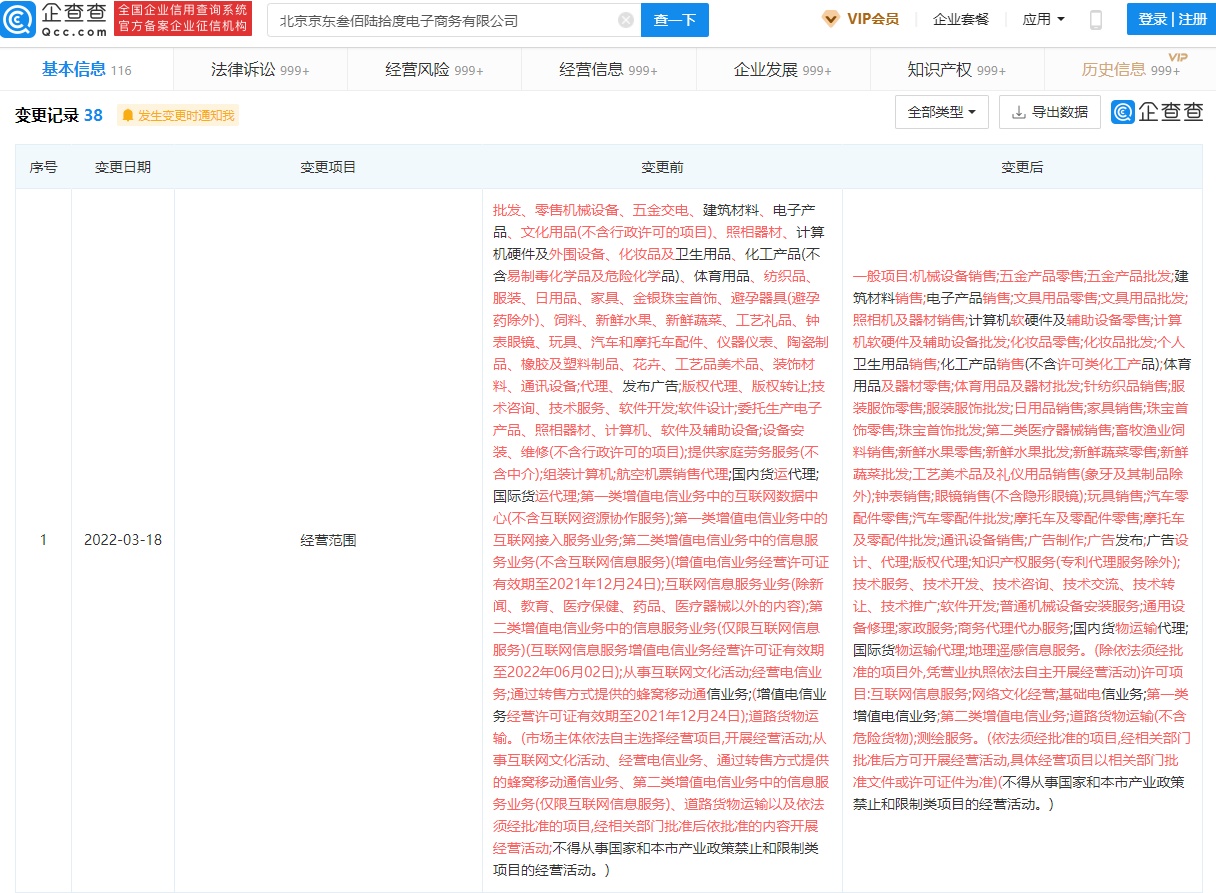Clear the search box with the X icon
The image size is (1216, 893).
pos(625,20)
